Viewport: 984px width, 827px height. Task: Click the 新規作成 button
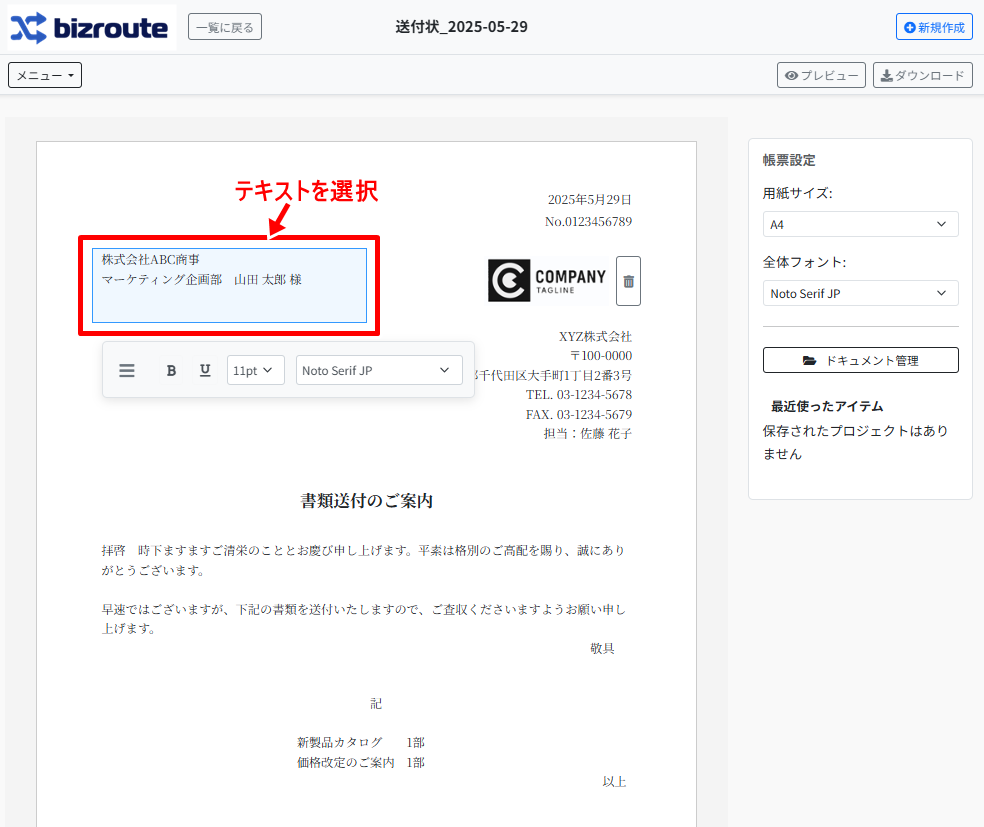pos(934,27)
